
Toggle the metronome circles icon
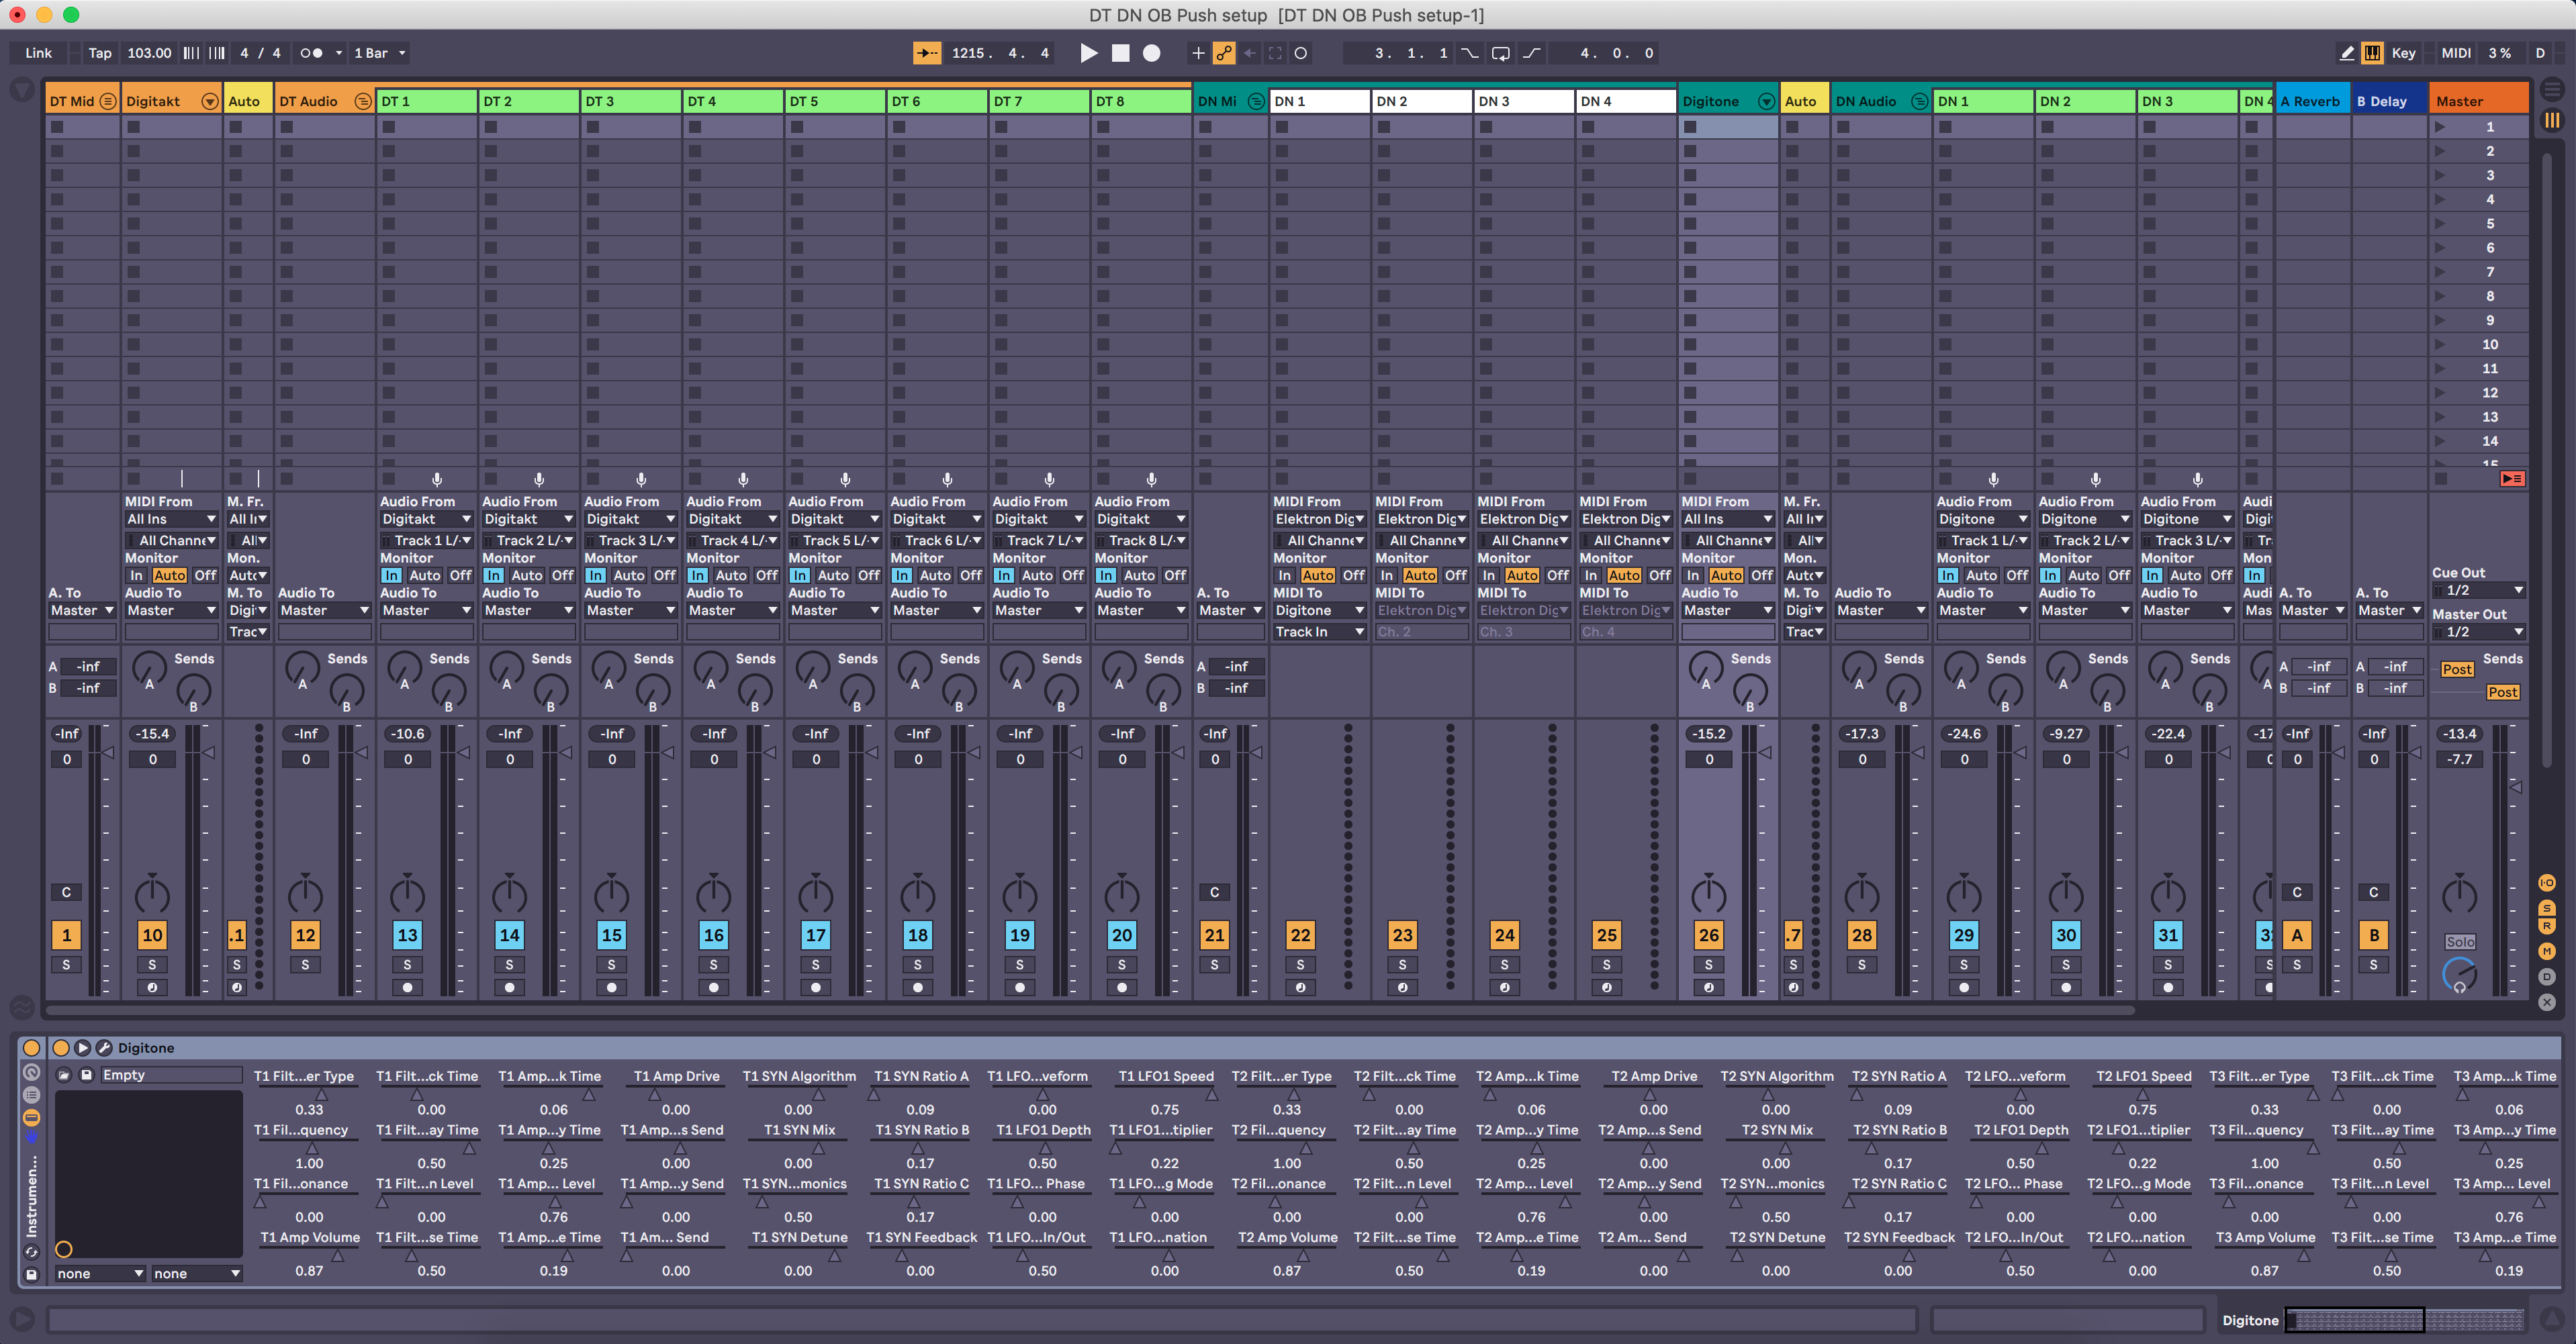(312, 53)
